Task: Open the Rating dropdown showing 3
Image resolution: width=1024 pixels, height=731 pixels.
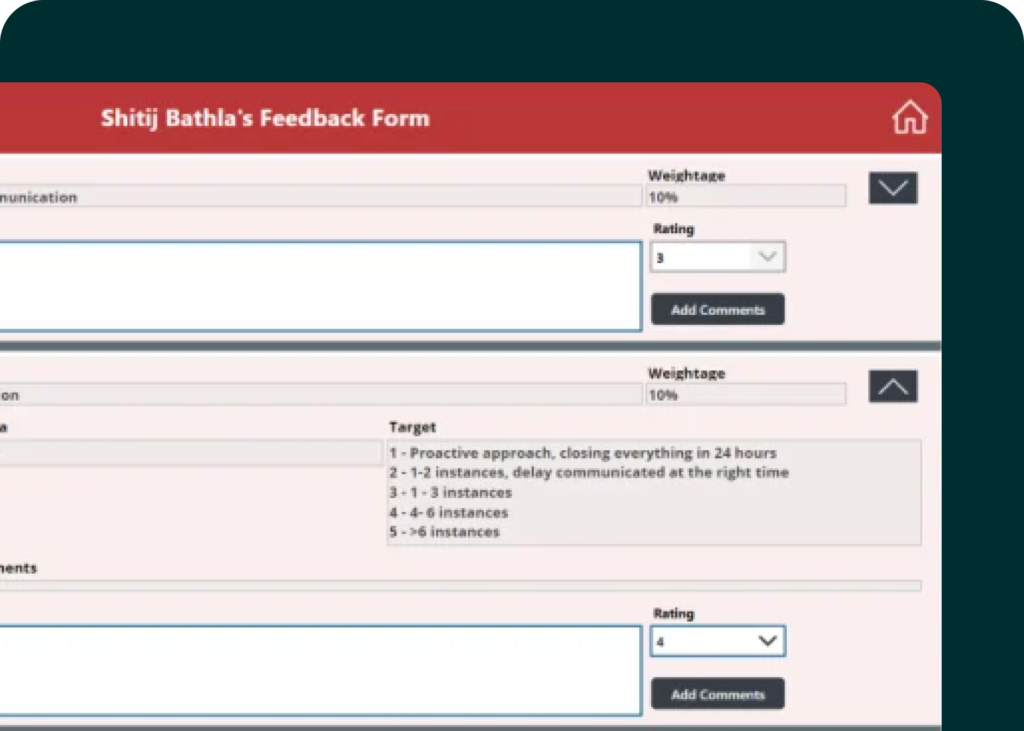Action: pyautogui.click(x=717, y=257)
